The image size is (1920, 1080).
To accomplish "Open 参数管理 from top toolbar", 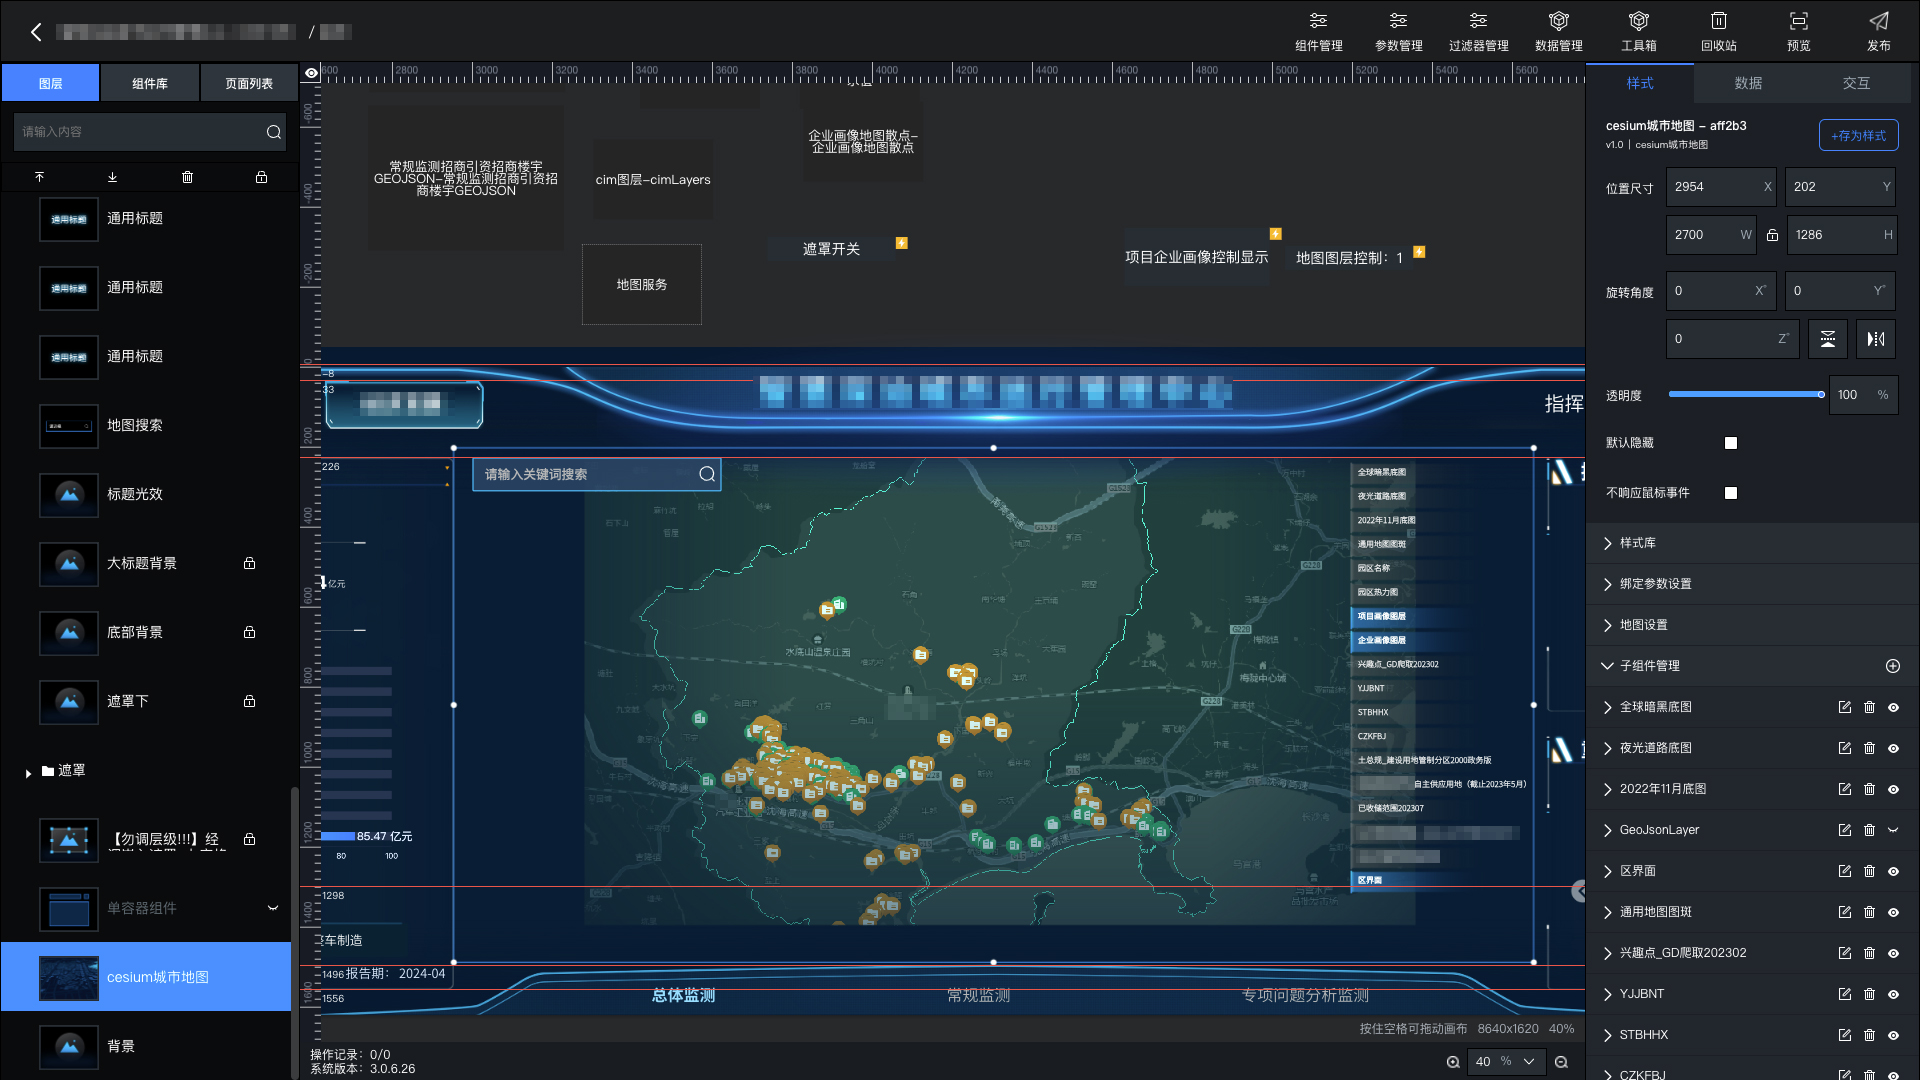I will click(1398, 32).
